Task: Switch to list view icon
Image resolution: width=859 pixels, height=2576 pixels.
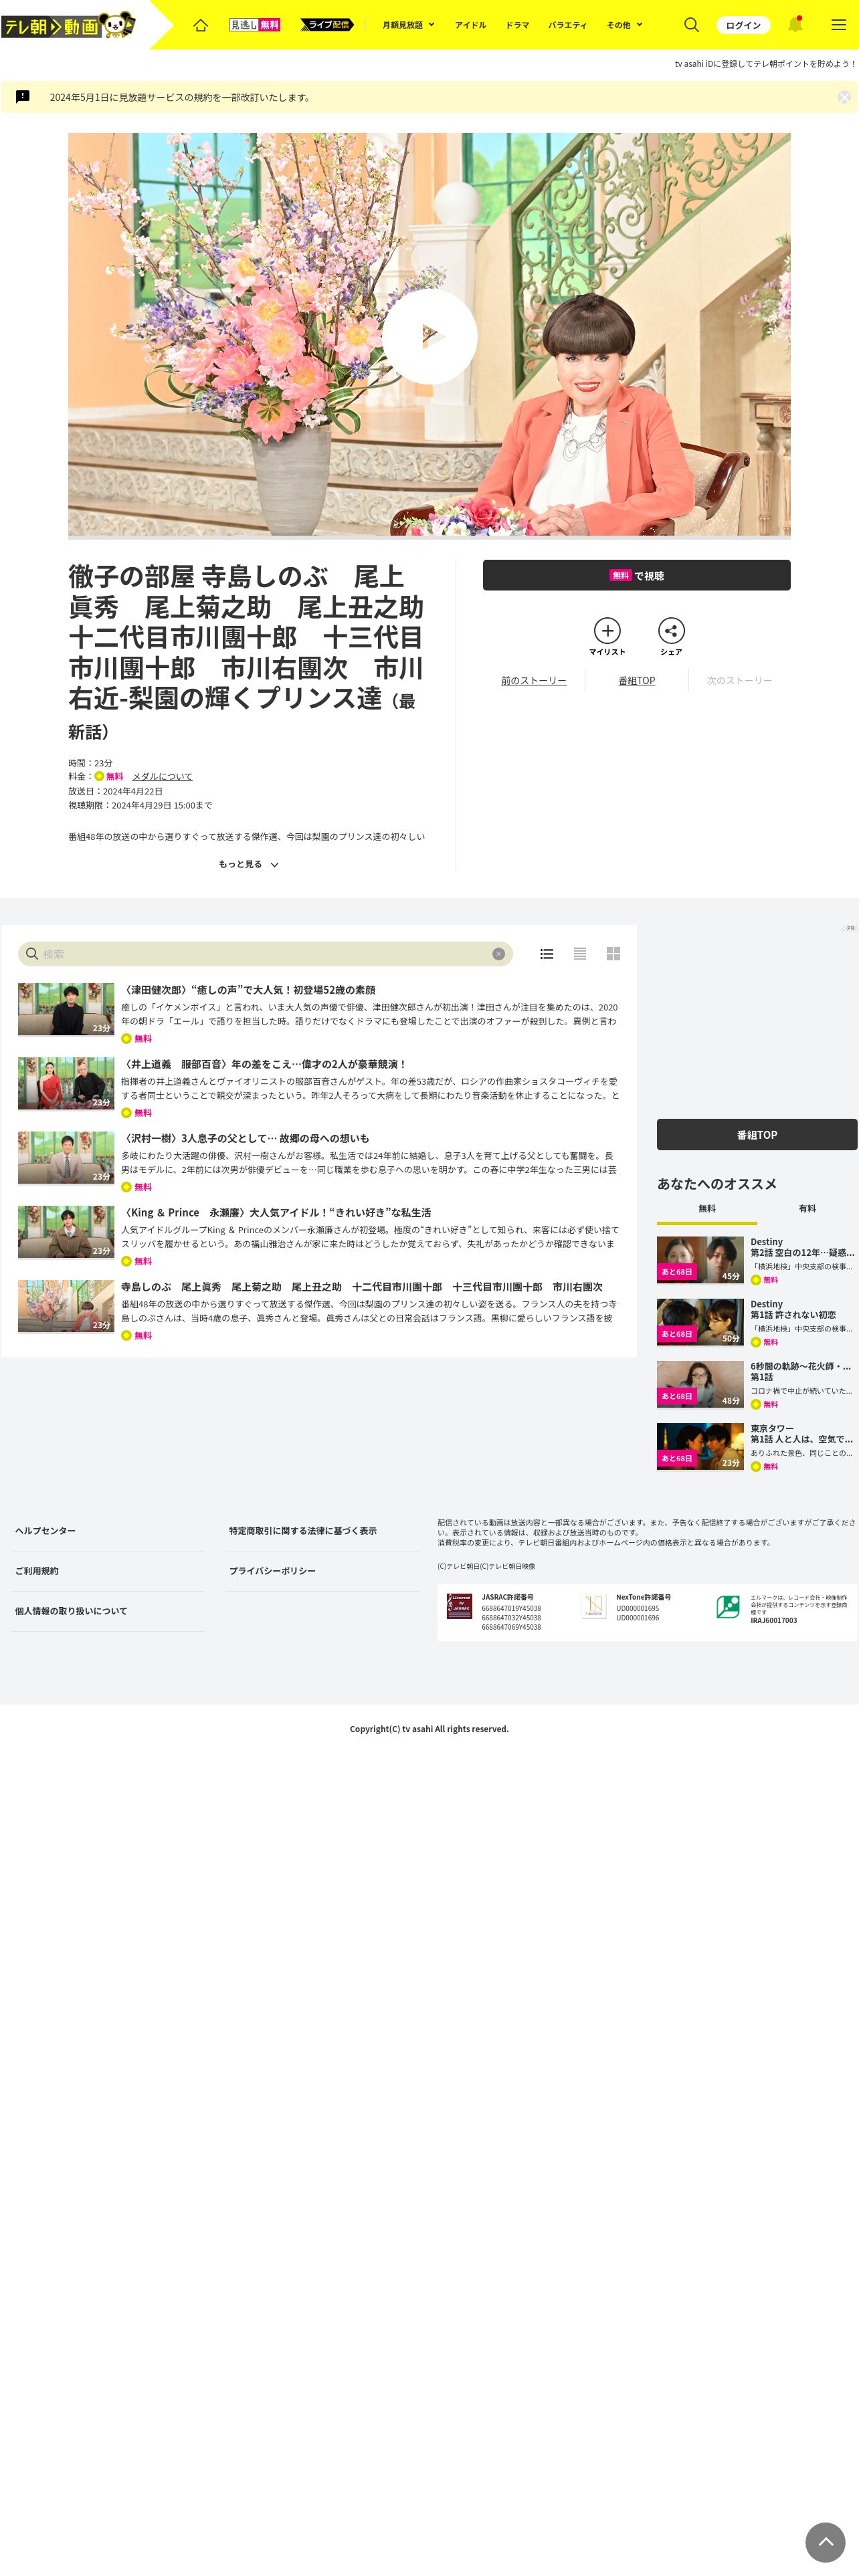Action: tap(546, 954)
